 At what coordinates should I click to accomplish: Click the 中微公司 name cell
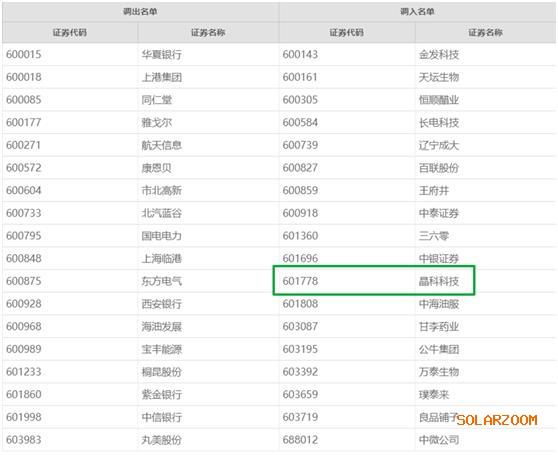click(439, 440)
